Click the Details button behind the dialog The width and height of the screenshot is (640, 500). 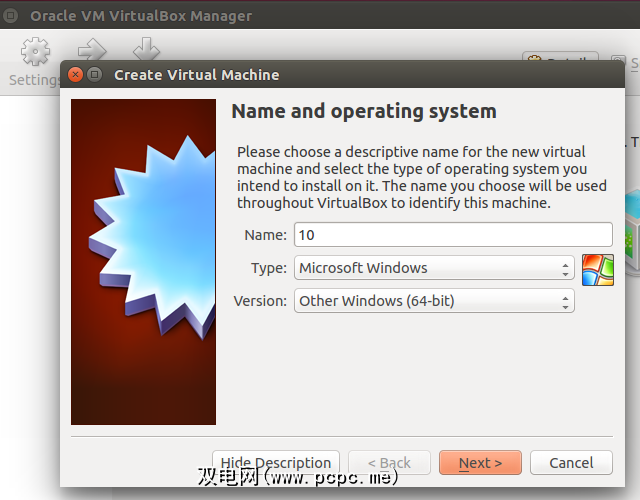click(x=560, y=61)
